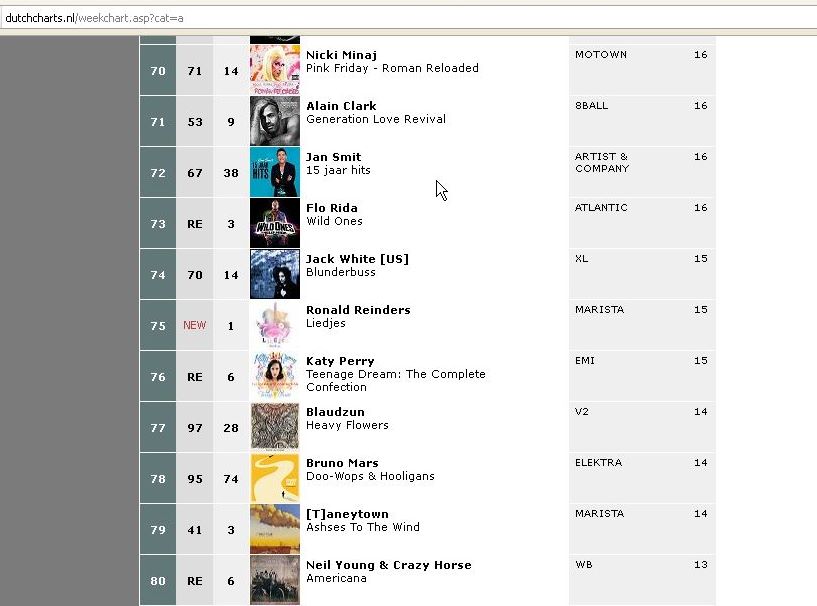Click Jan Smit 15 jaar hits cover

274,172
